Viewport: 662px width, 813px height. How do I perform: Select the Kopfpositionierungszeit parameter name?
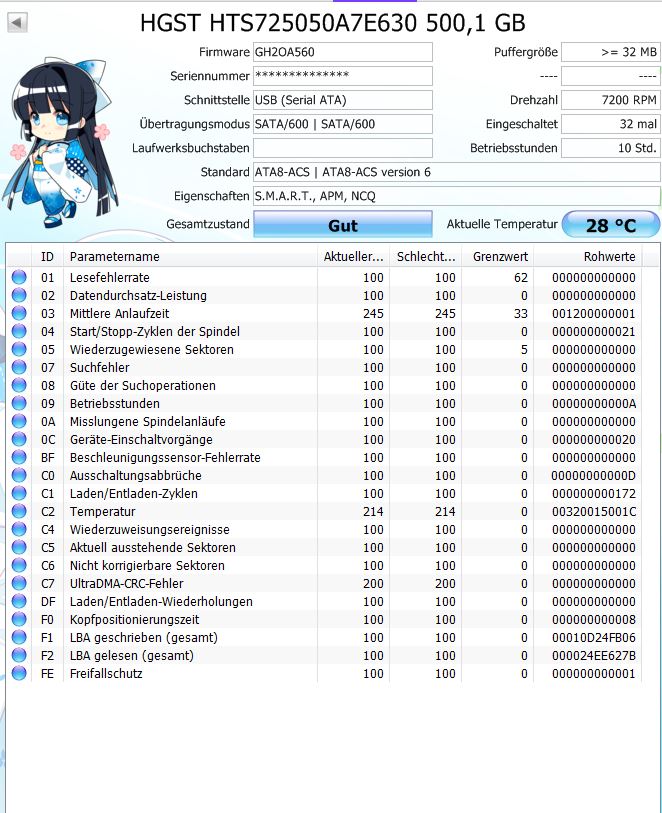coord(135,620)
